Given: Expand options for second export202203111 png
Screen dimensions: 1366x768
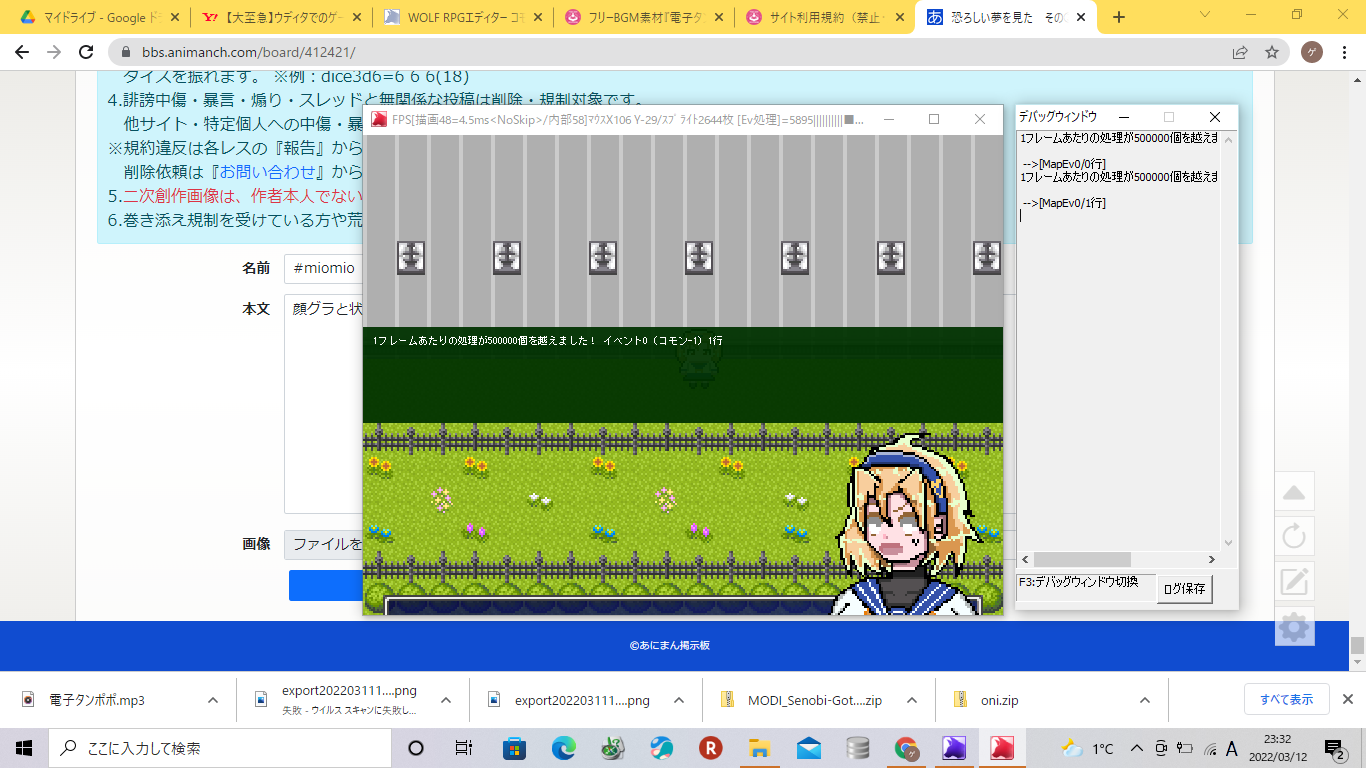Looking at the screenshot, I should click(x=679, y=700).
